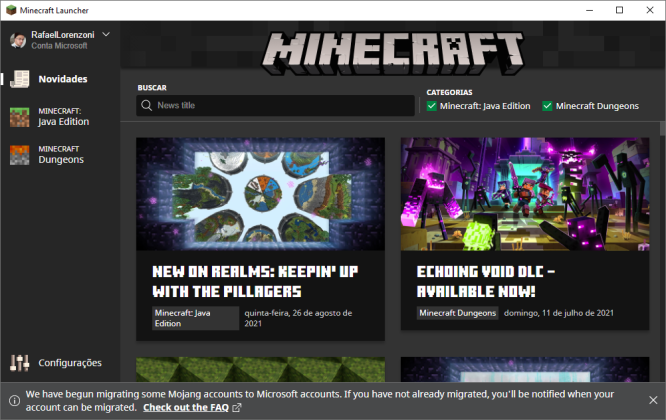Click the News title search field
This screenshot has height=420, width=666.
275,105
